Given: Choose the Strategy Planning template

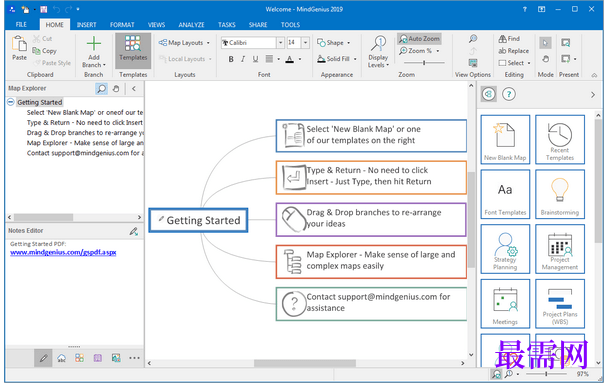Looking at the screenshot, I should pyautogui.click(x=505, y=249).
